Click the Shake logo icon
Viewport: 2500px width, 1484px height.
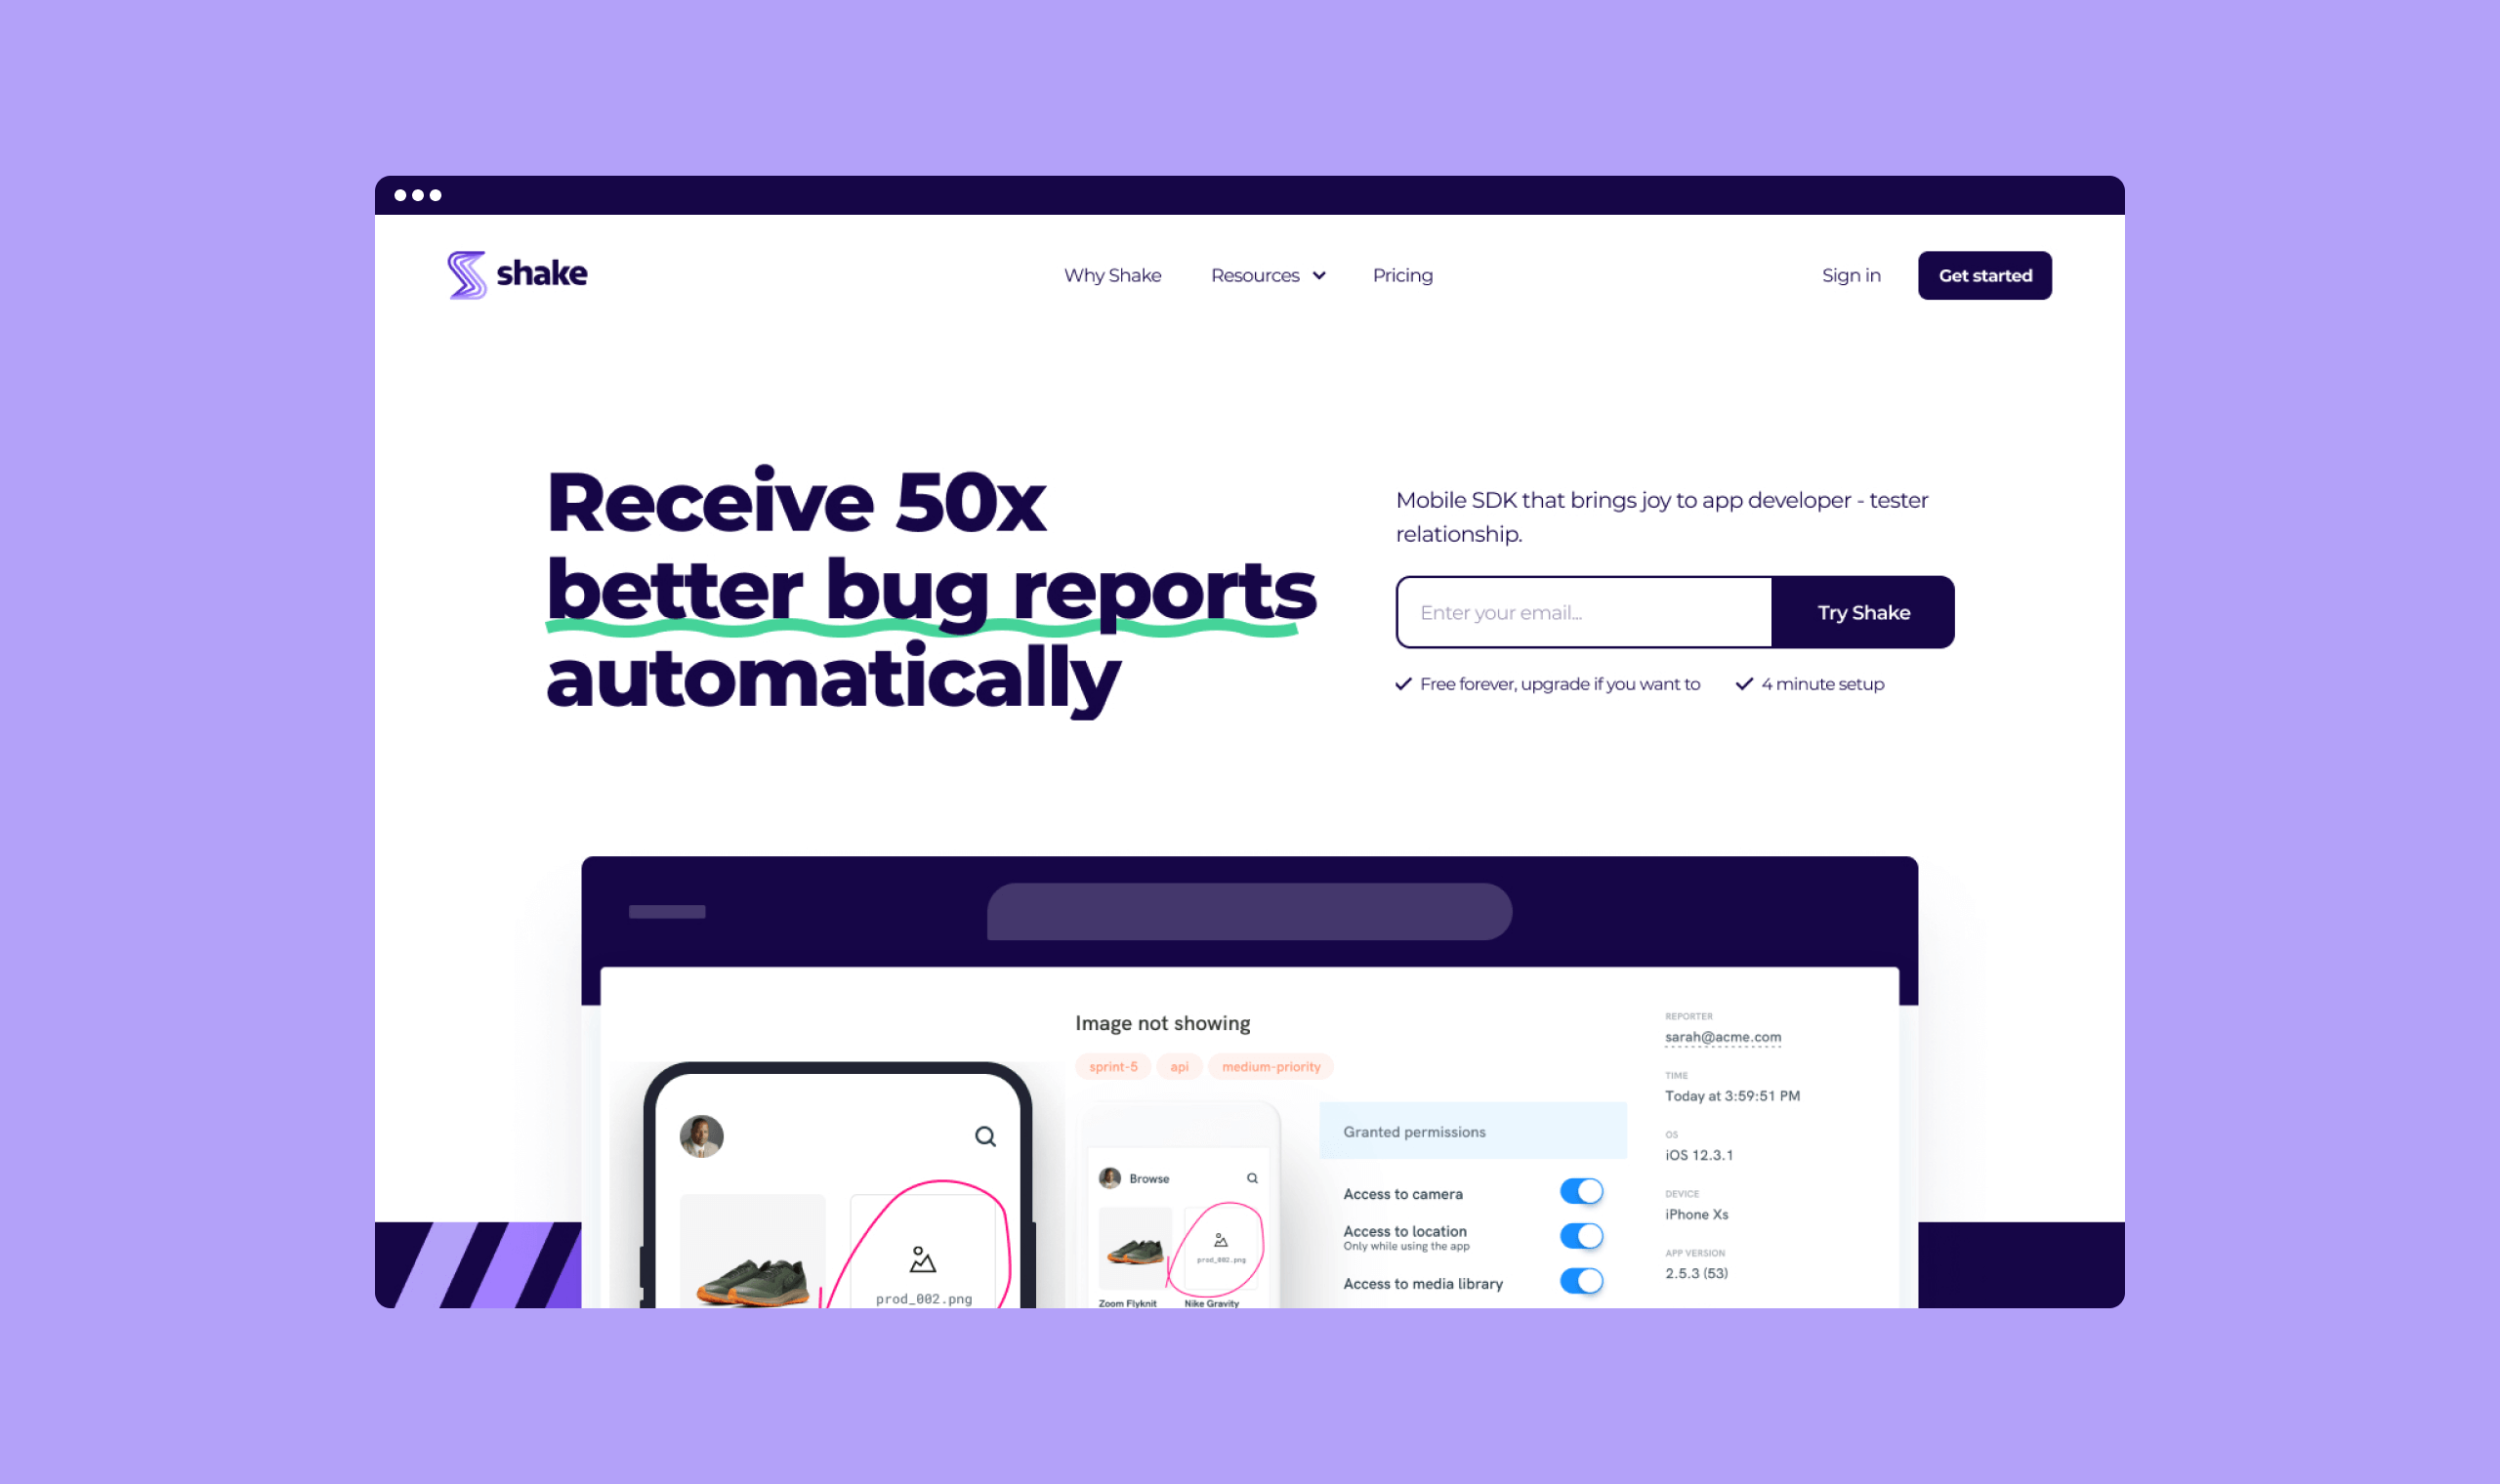point(463,273)
